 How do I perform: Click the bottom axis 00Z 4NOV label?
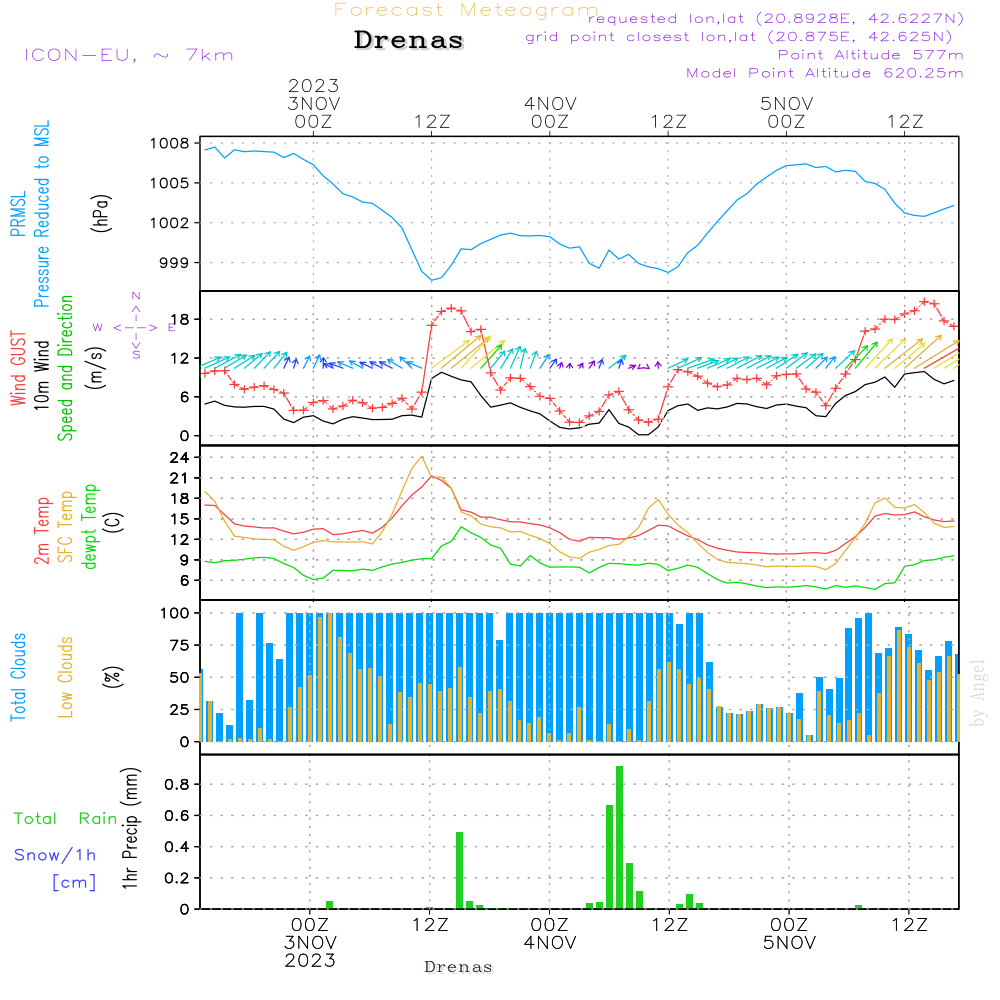(550, 933)
